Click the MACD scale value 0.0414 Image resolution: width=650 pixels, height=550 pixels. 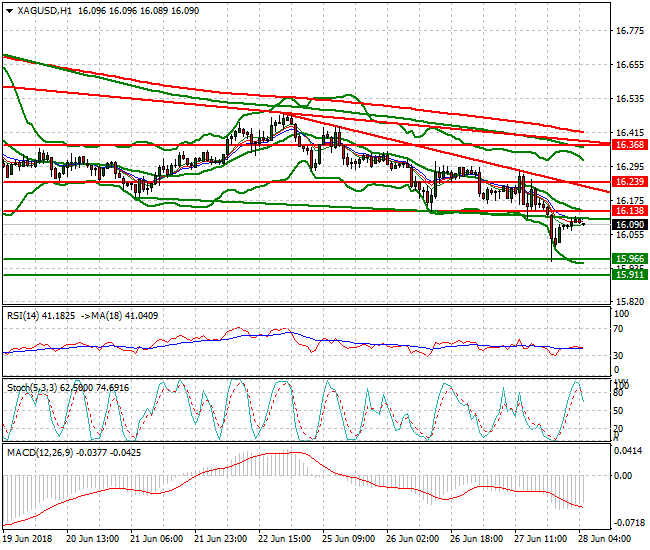628,451
